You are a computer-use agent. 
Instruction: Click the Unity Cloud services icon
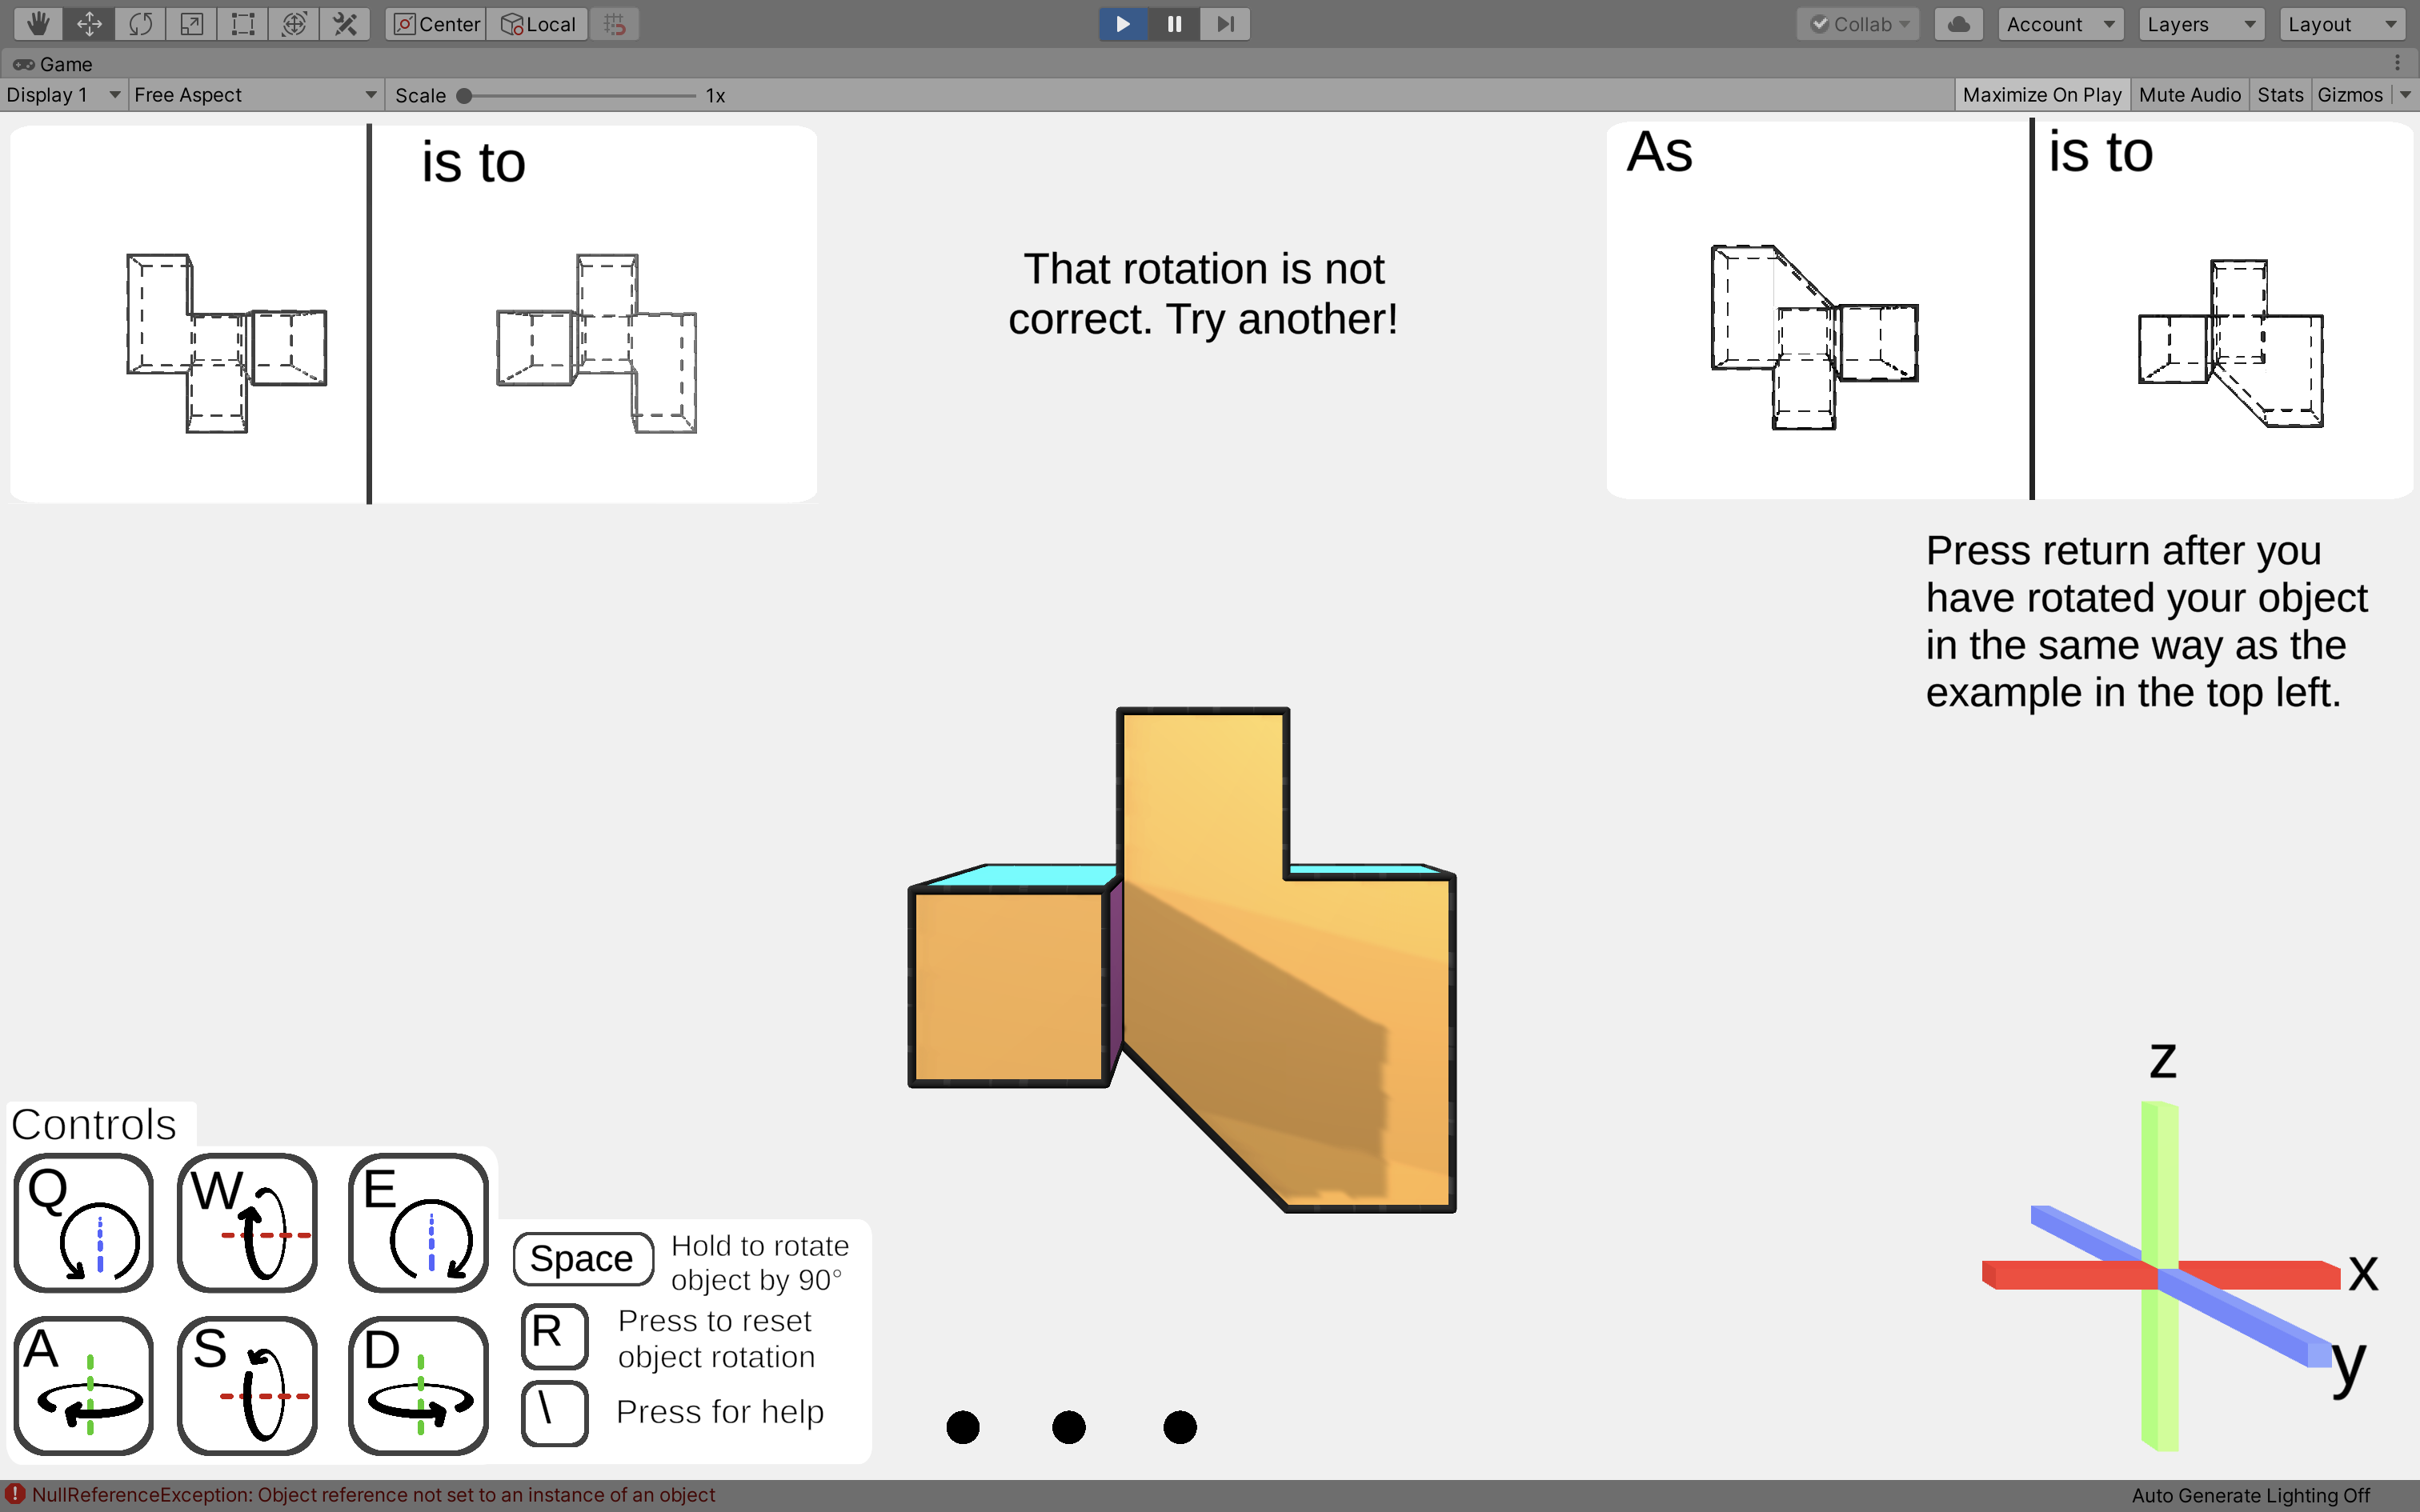pos(1957,23)
